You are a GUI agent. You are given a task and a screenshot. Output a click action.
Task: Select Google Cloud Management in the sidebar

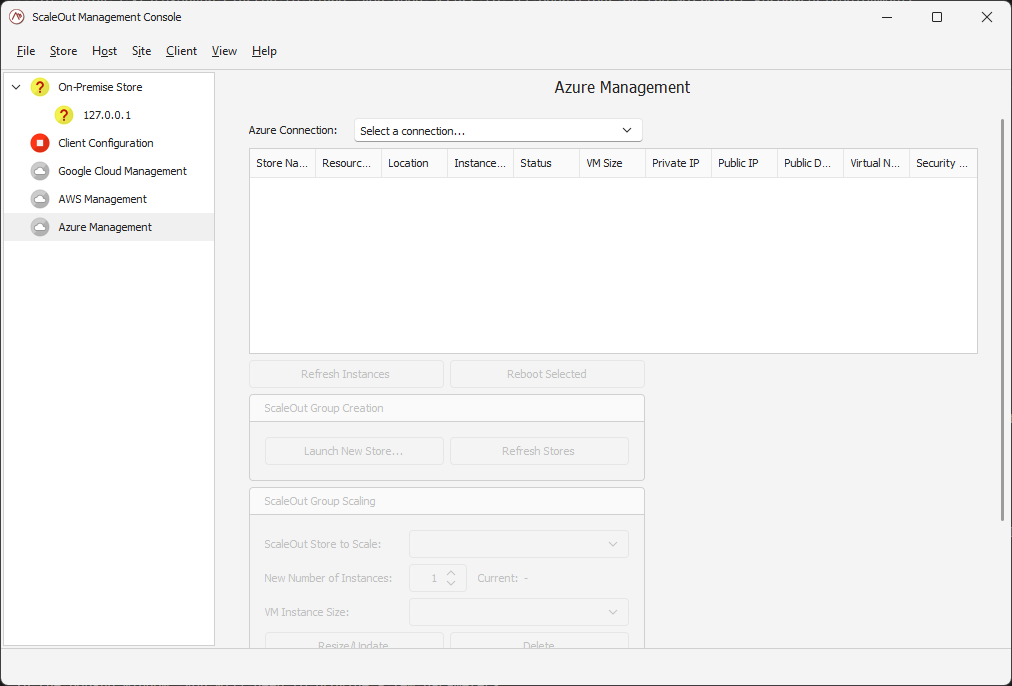123,171
